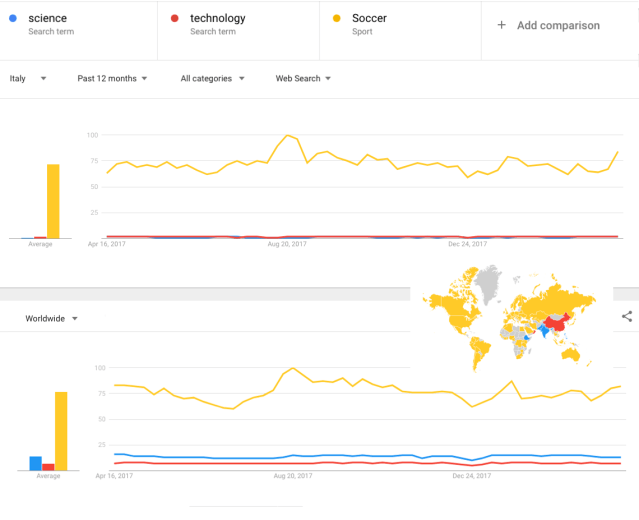Image resolution: width=639 pixels, height=520 pixels.
Task: Click the yellow dot next to Soccer
Action: (x=337, y=18)
